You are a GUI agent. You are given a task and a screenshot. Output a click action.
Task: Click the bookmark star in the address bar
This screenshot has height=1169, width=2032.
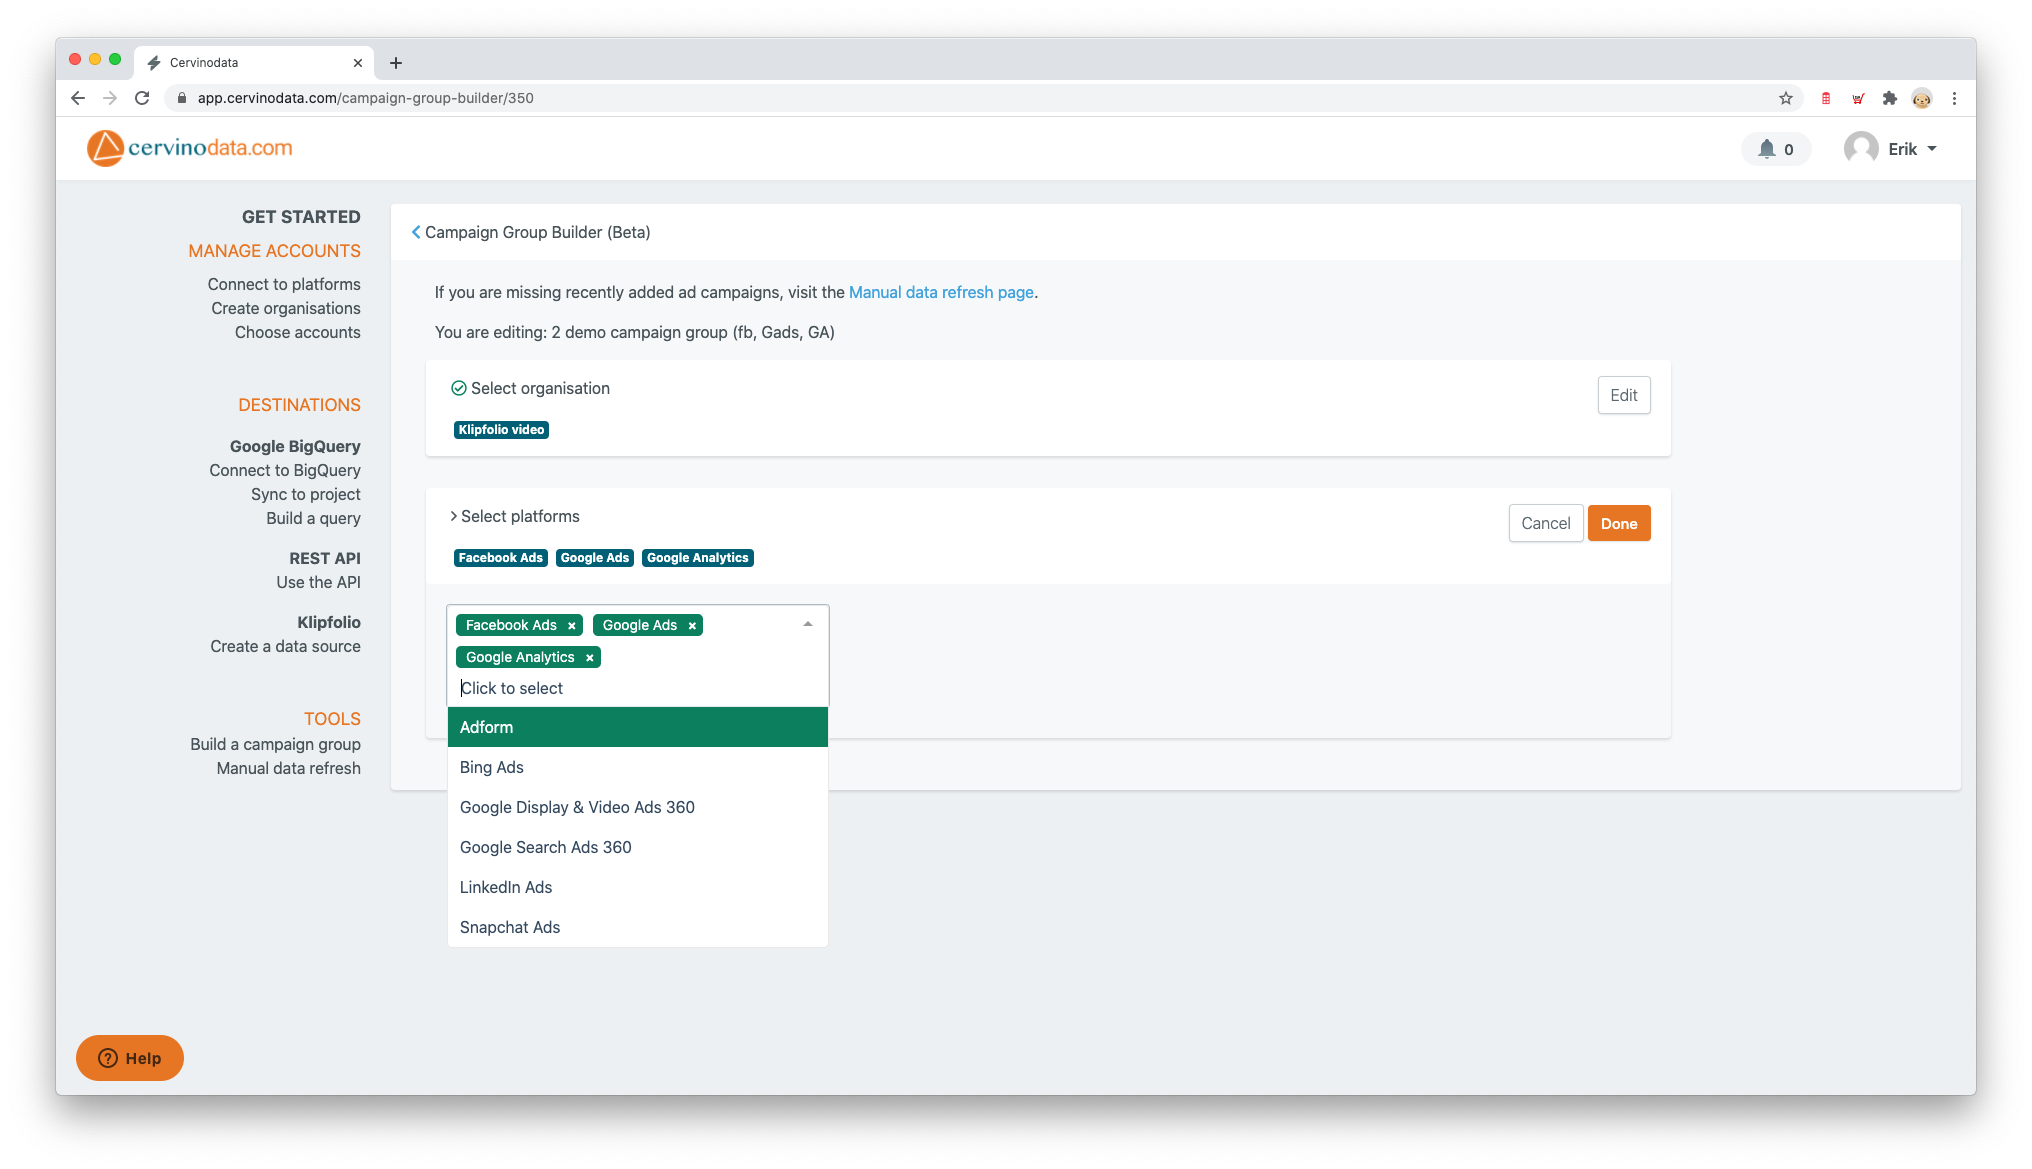pyautogui.click(x=1786, y=98)
